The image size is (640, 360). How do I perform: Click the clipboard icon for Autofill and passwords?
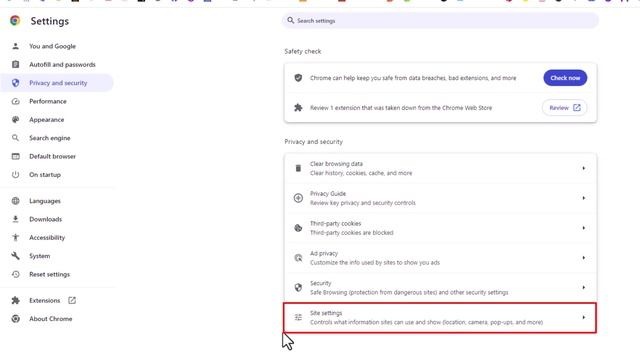click(16, 64)
